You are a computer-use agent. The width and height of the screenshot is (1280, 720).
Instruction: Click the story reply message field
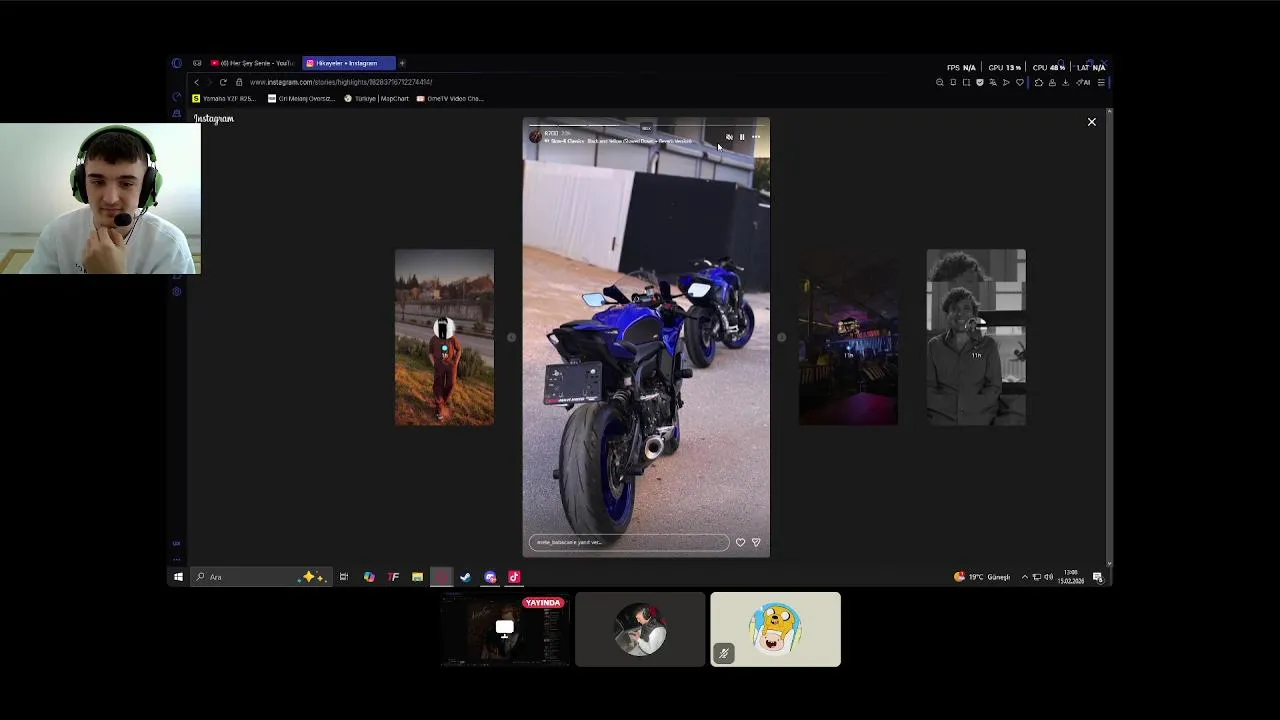coord(629,542)
